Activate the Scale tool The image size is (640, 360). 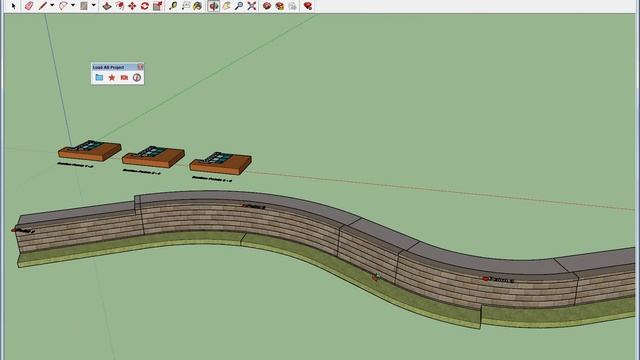click(x=158, y=6)
